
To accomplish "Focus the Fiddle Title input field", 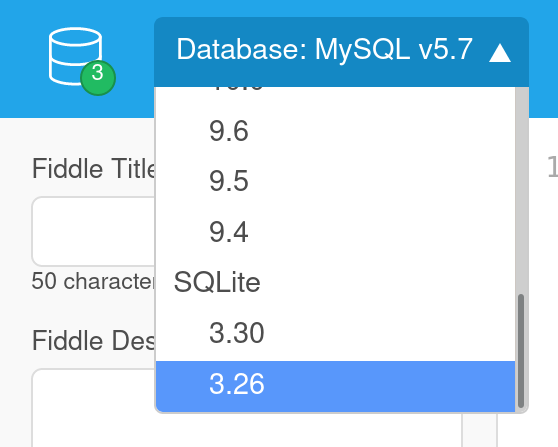I will pyautogui.click(x=94, y=231).
